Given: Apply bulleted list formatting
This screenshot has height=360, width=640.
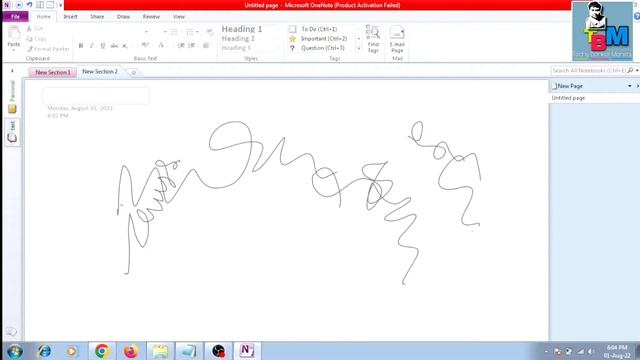Looking at the screenshot, I should tap(174, 32).
